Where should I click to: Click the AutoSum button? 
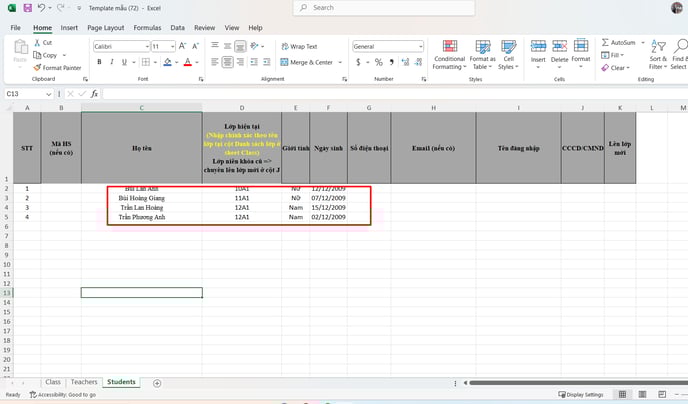tap(619, 43)
